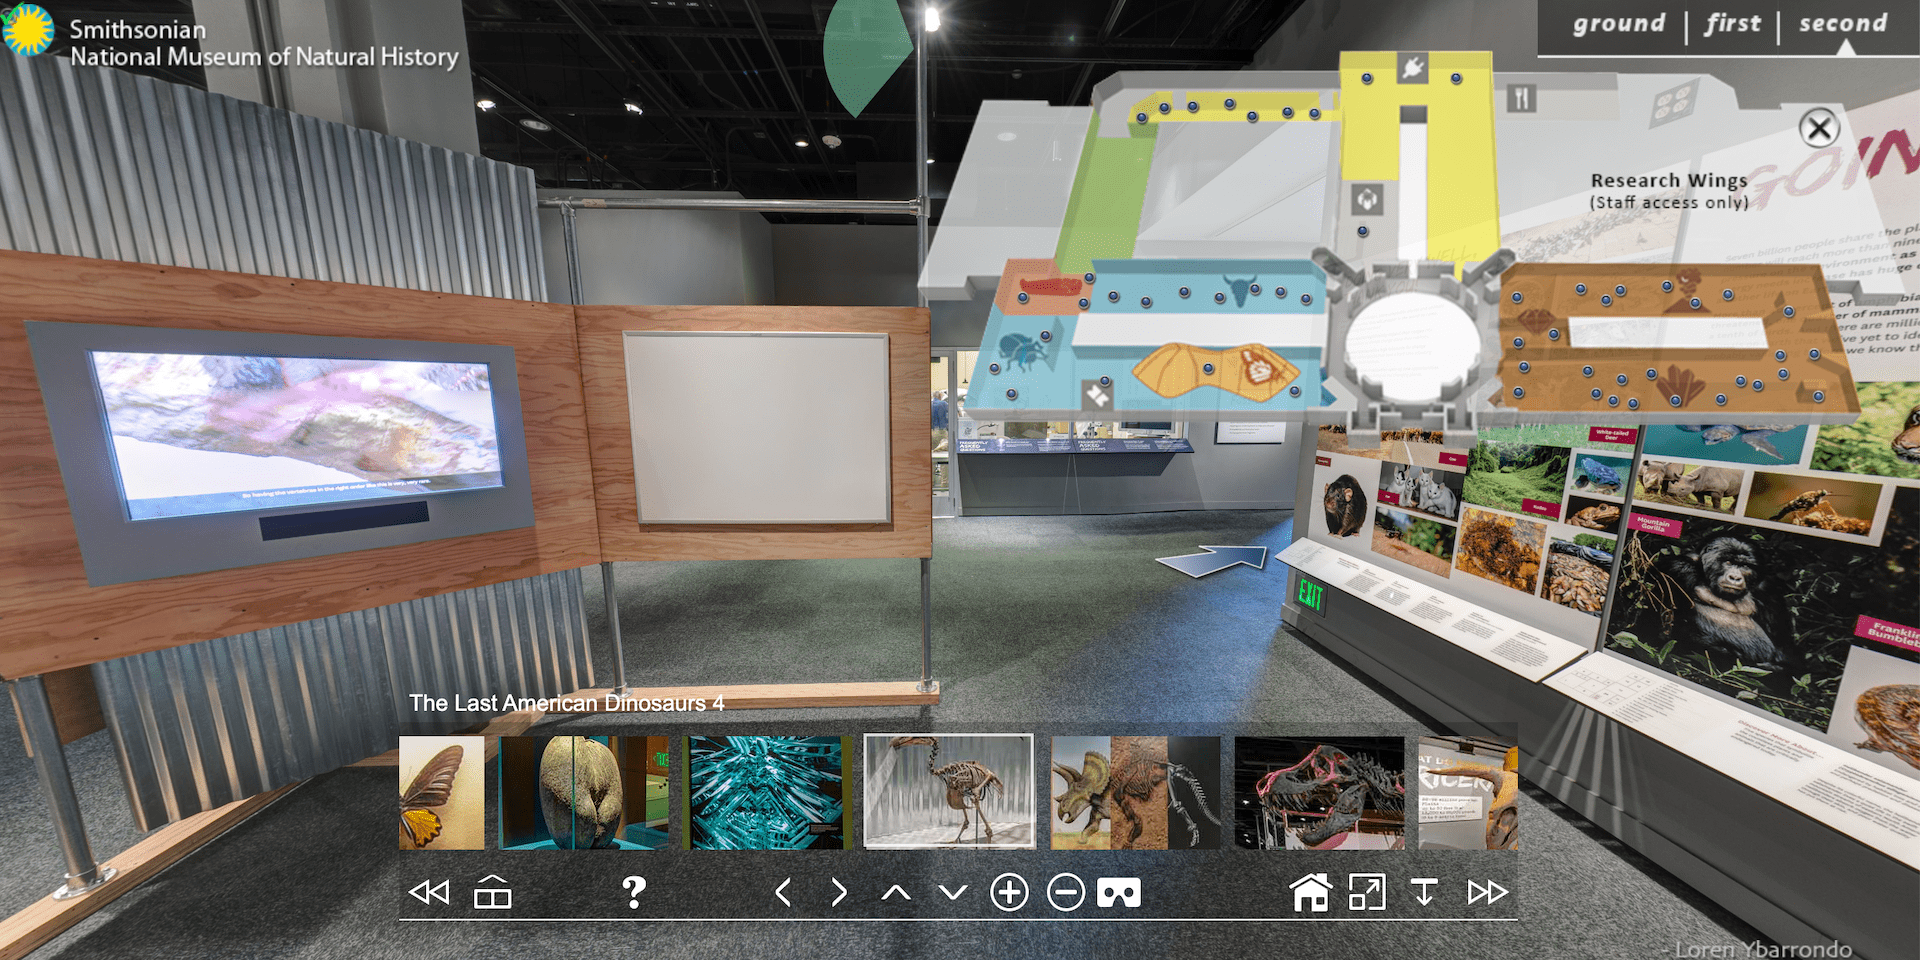This screenshot has width=1920, height=960.
Task: Tilt the view up with the chevron
Action: 896,892
